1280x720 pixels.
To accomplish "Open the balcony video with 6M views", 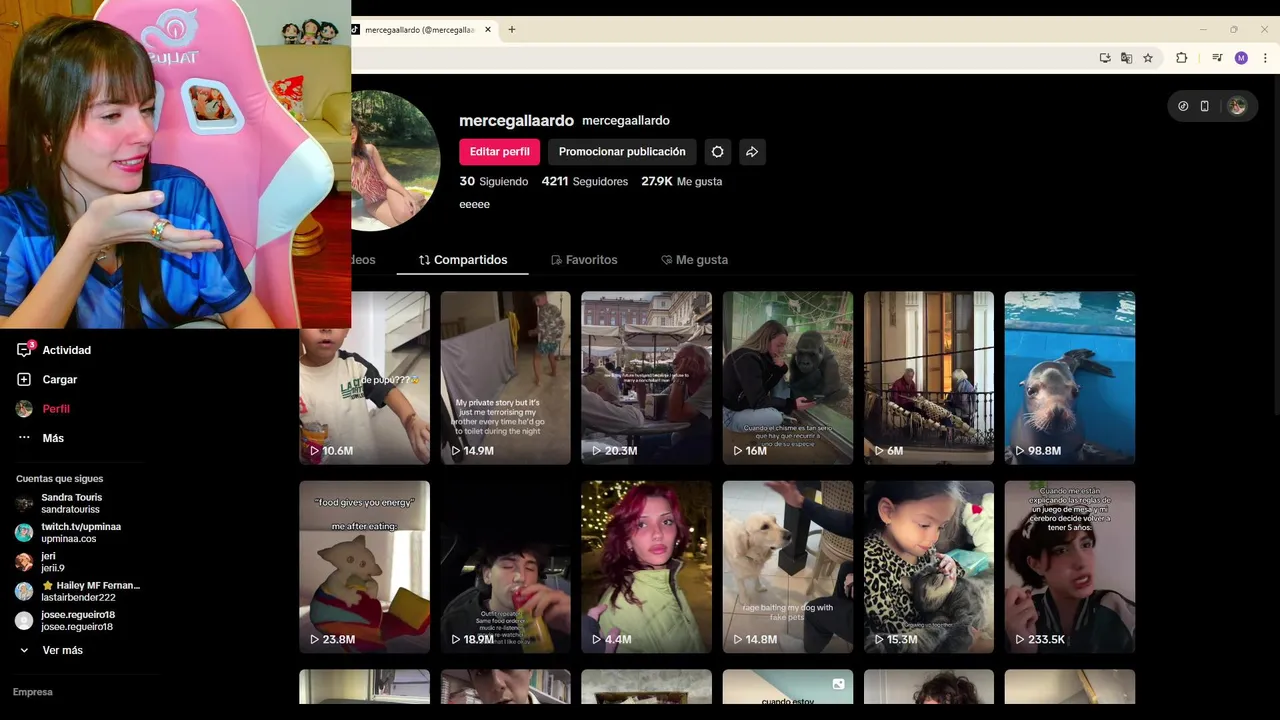I will tap(929, 378).
